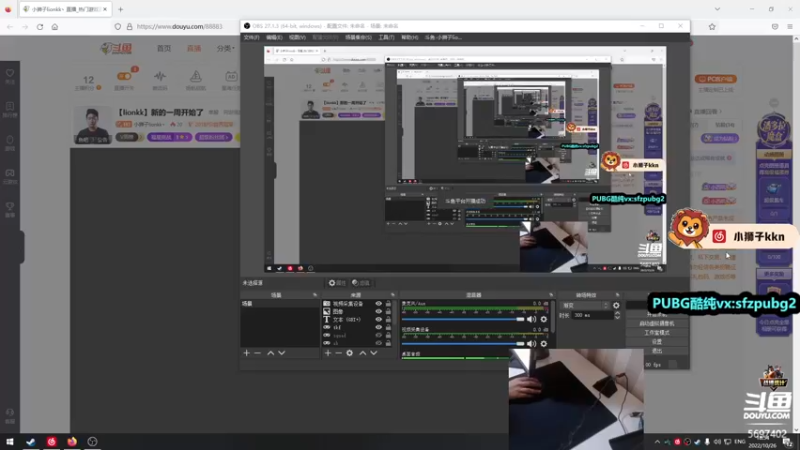Screen dimensions: 800x450
Task: Open the OBS 帮助(H) menu
Action: [409, 37]
